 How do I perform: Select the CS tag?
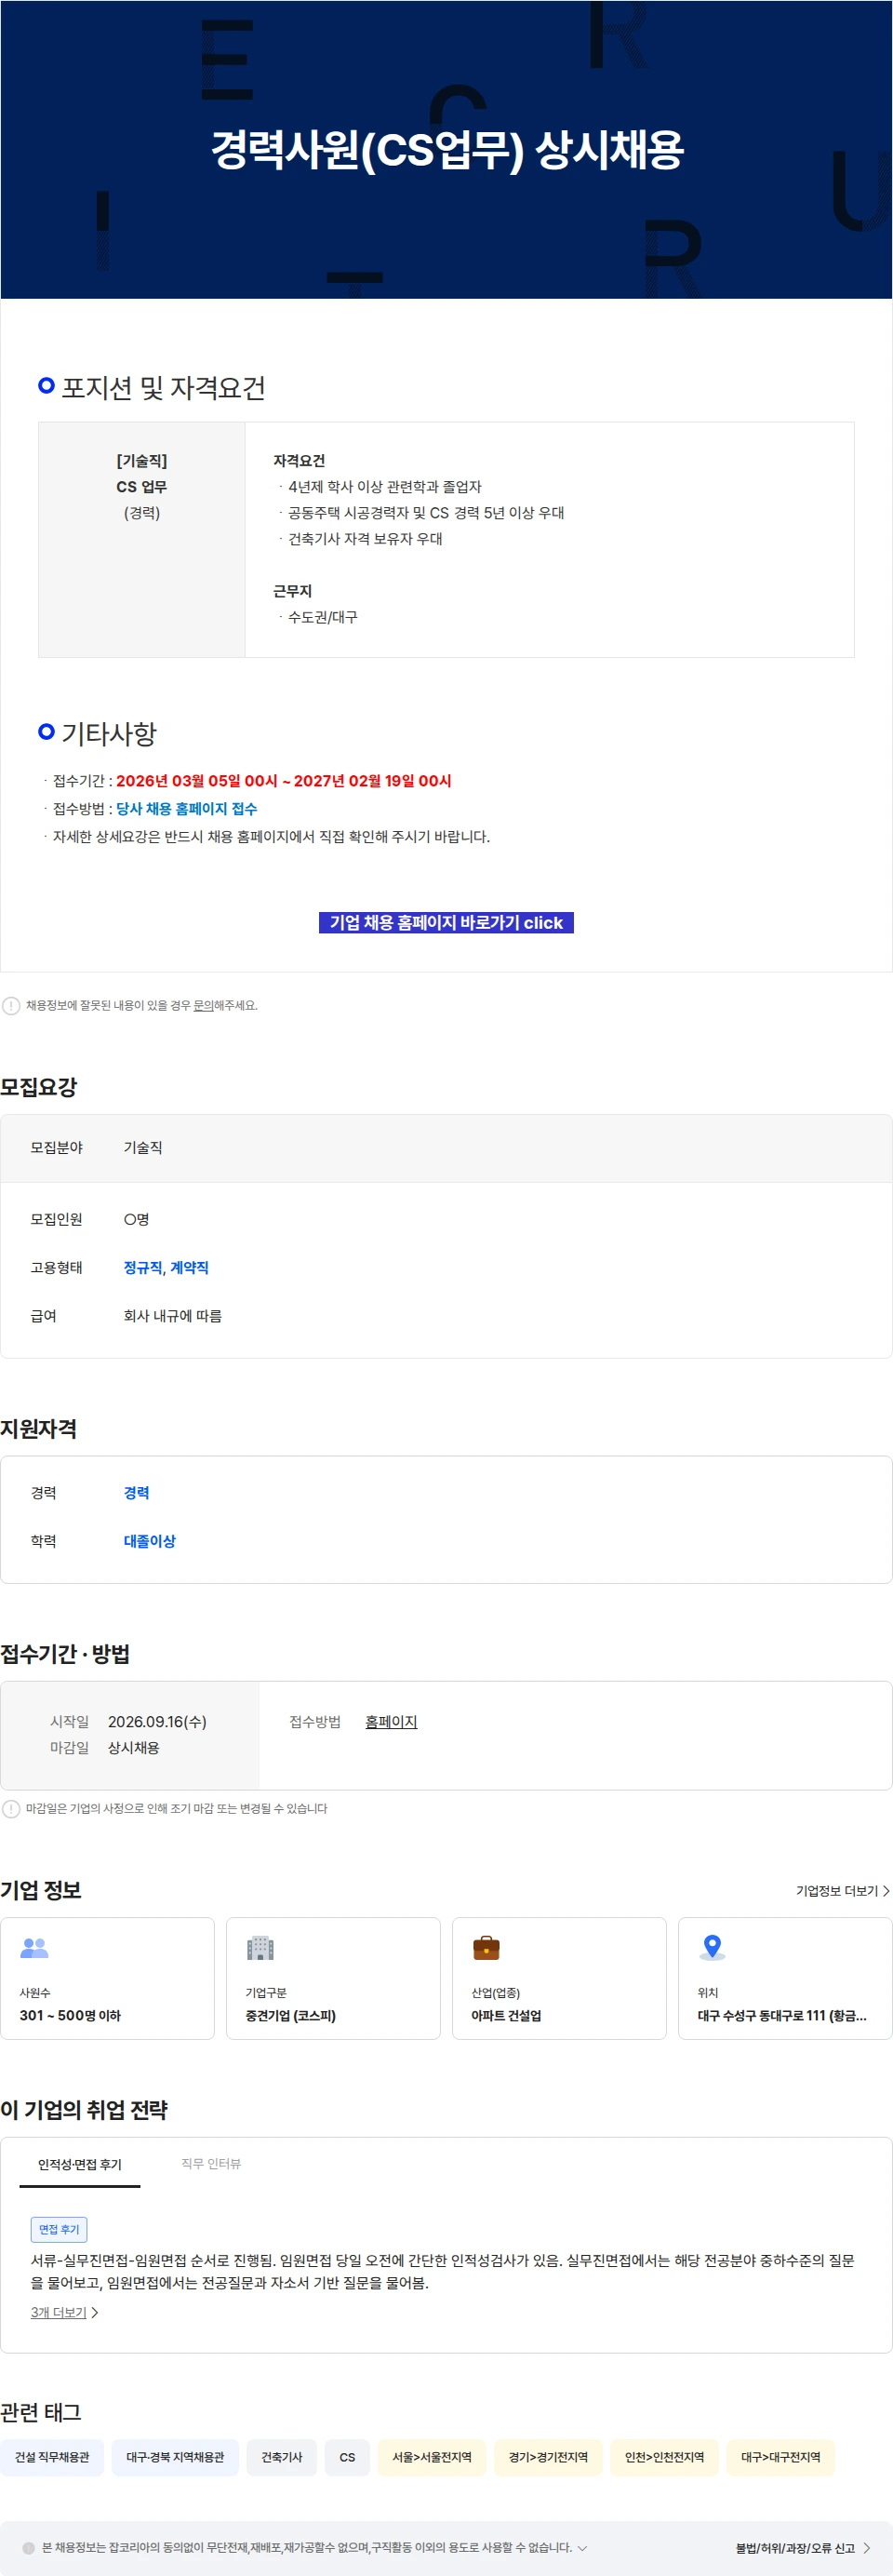click(347, 2457)
